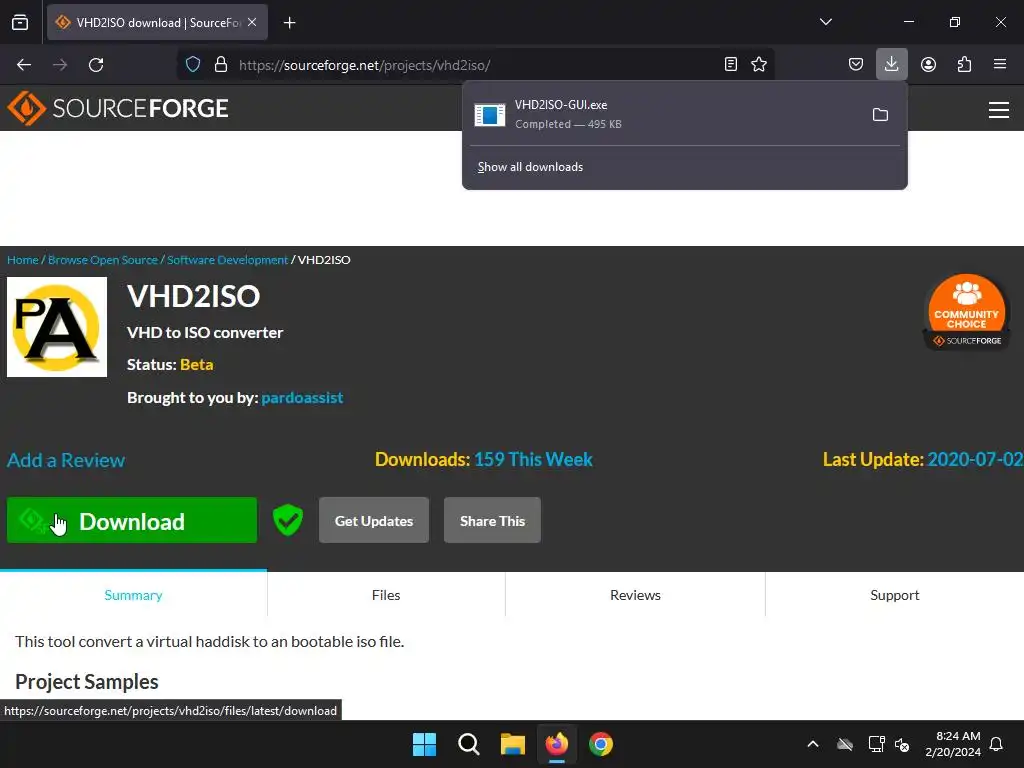Open the clock showing 8:24 AM
This screenshot has height=768, width=1024.
[953, 744]
